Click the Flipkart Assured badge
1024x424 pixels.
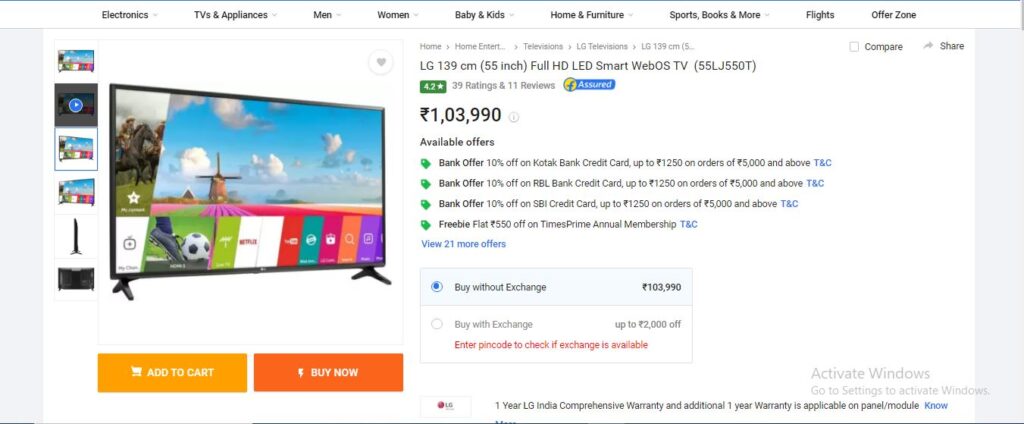click(x=589, y=84)
